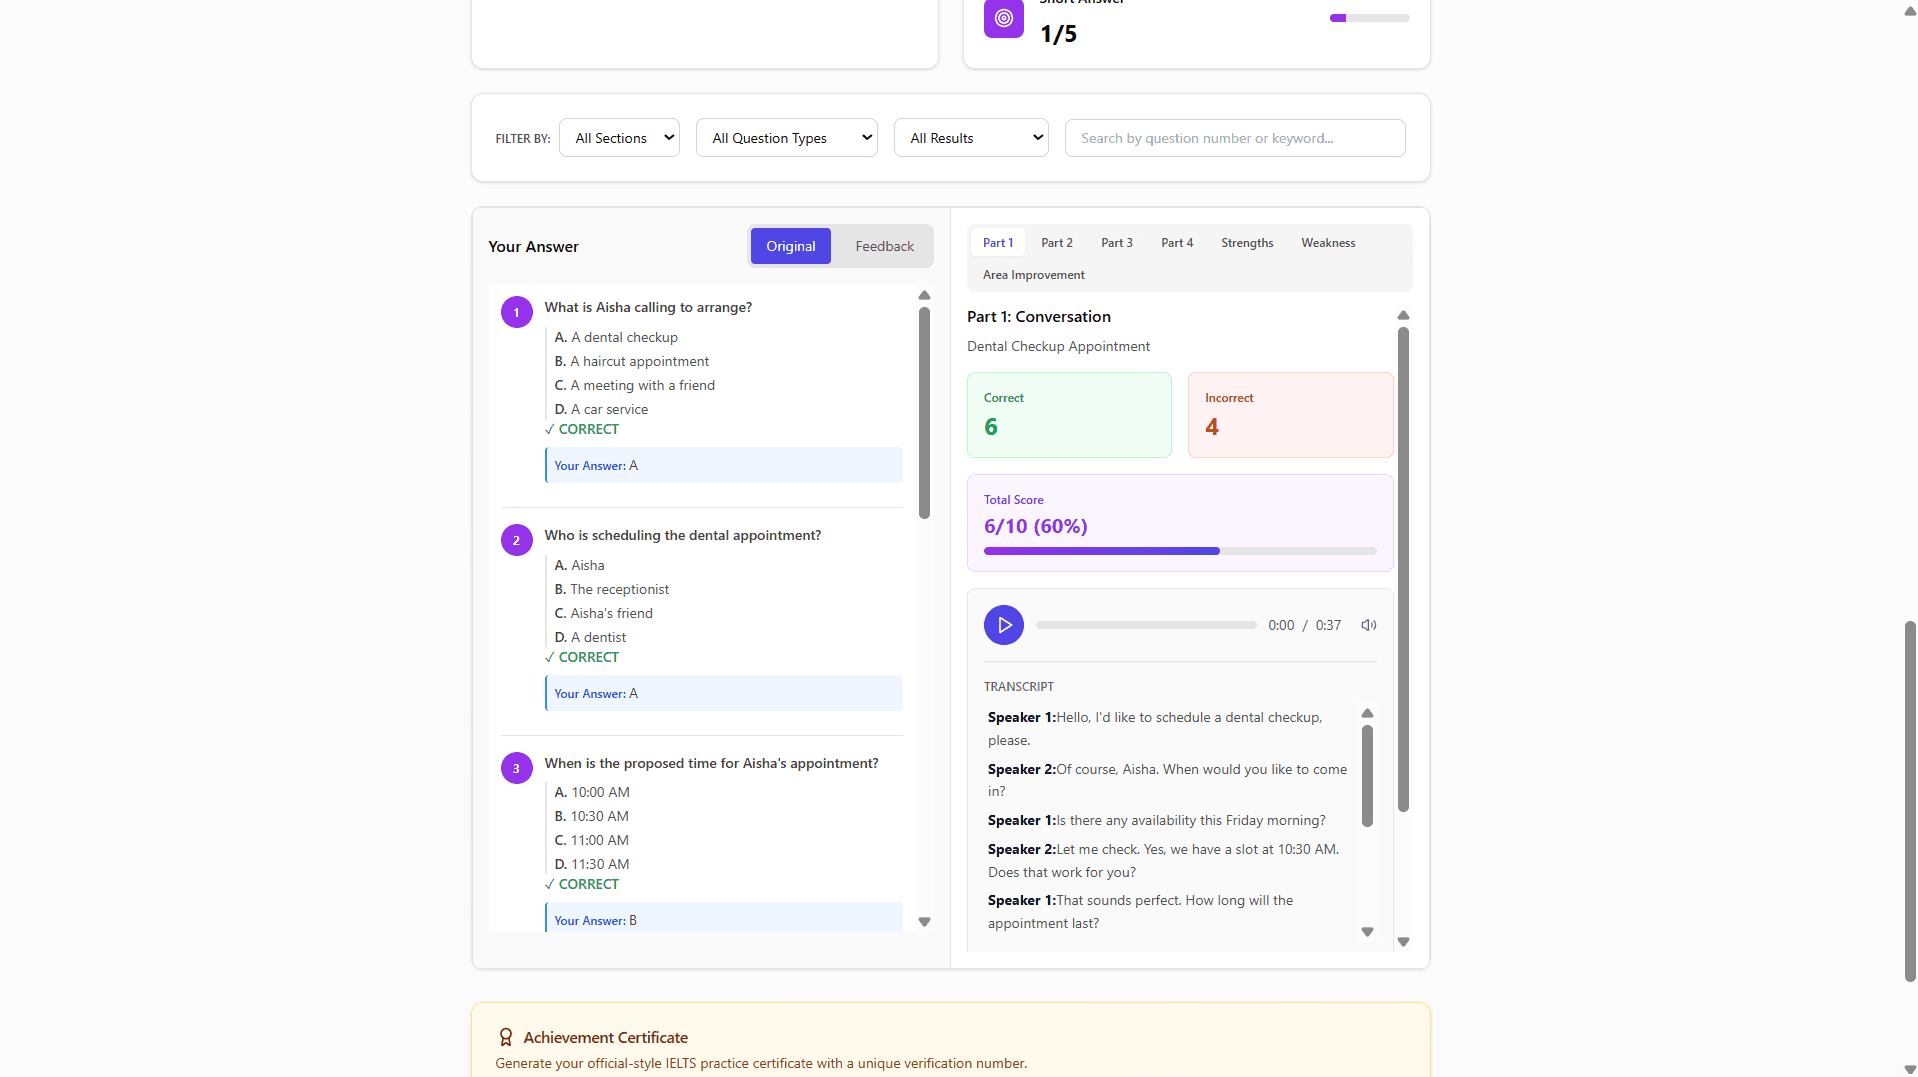Click option B. A haircut appointment
The image size is (1918, 1077).
pos(631,362)
